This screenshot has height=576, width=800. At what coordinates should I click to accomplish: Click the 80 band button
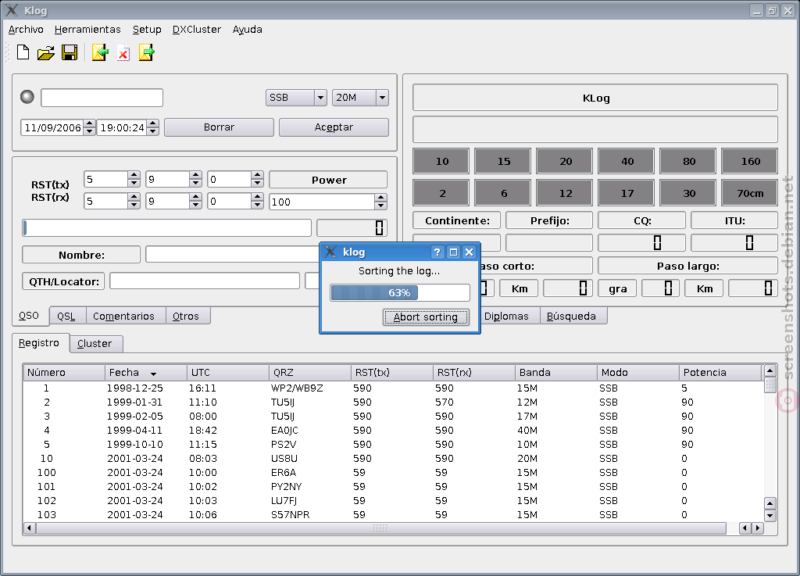tap(688, 161)
